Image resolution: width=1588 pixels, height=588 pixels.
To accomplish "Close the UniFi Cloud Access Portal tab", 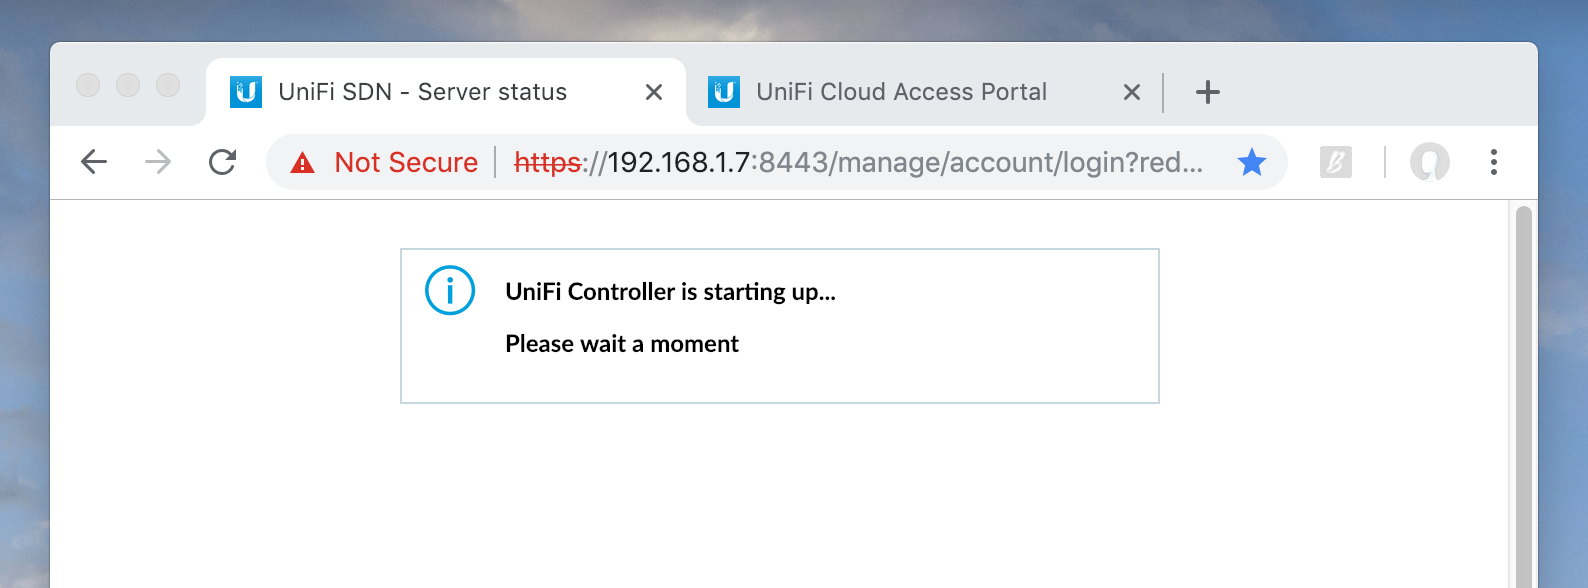I will tap(1132, 92).
